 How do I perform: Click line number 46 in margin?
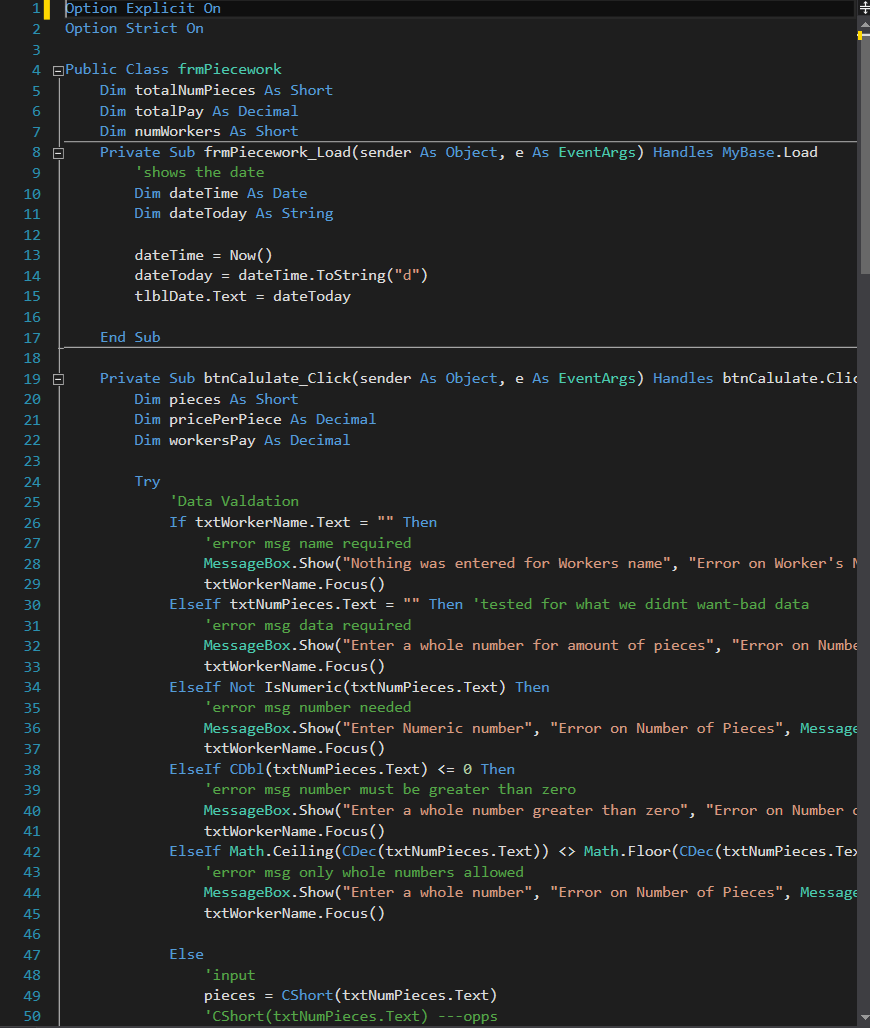32,934
